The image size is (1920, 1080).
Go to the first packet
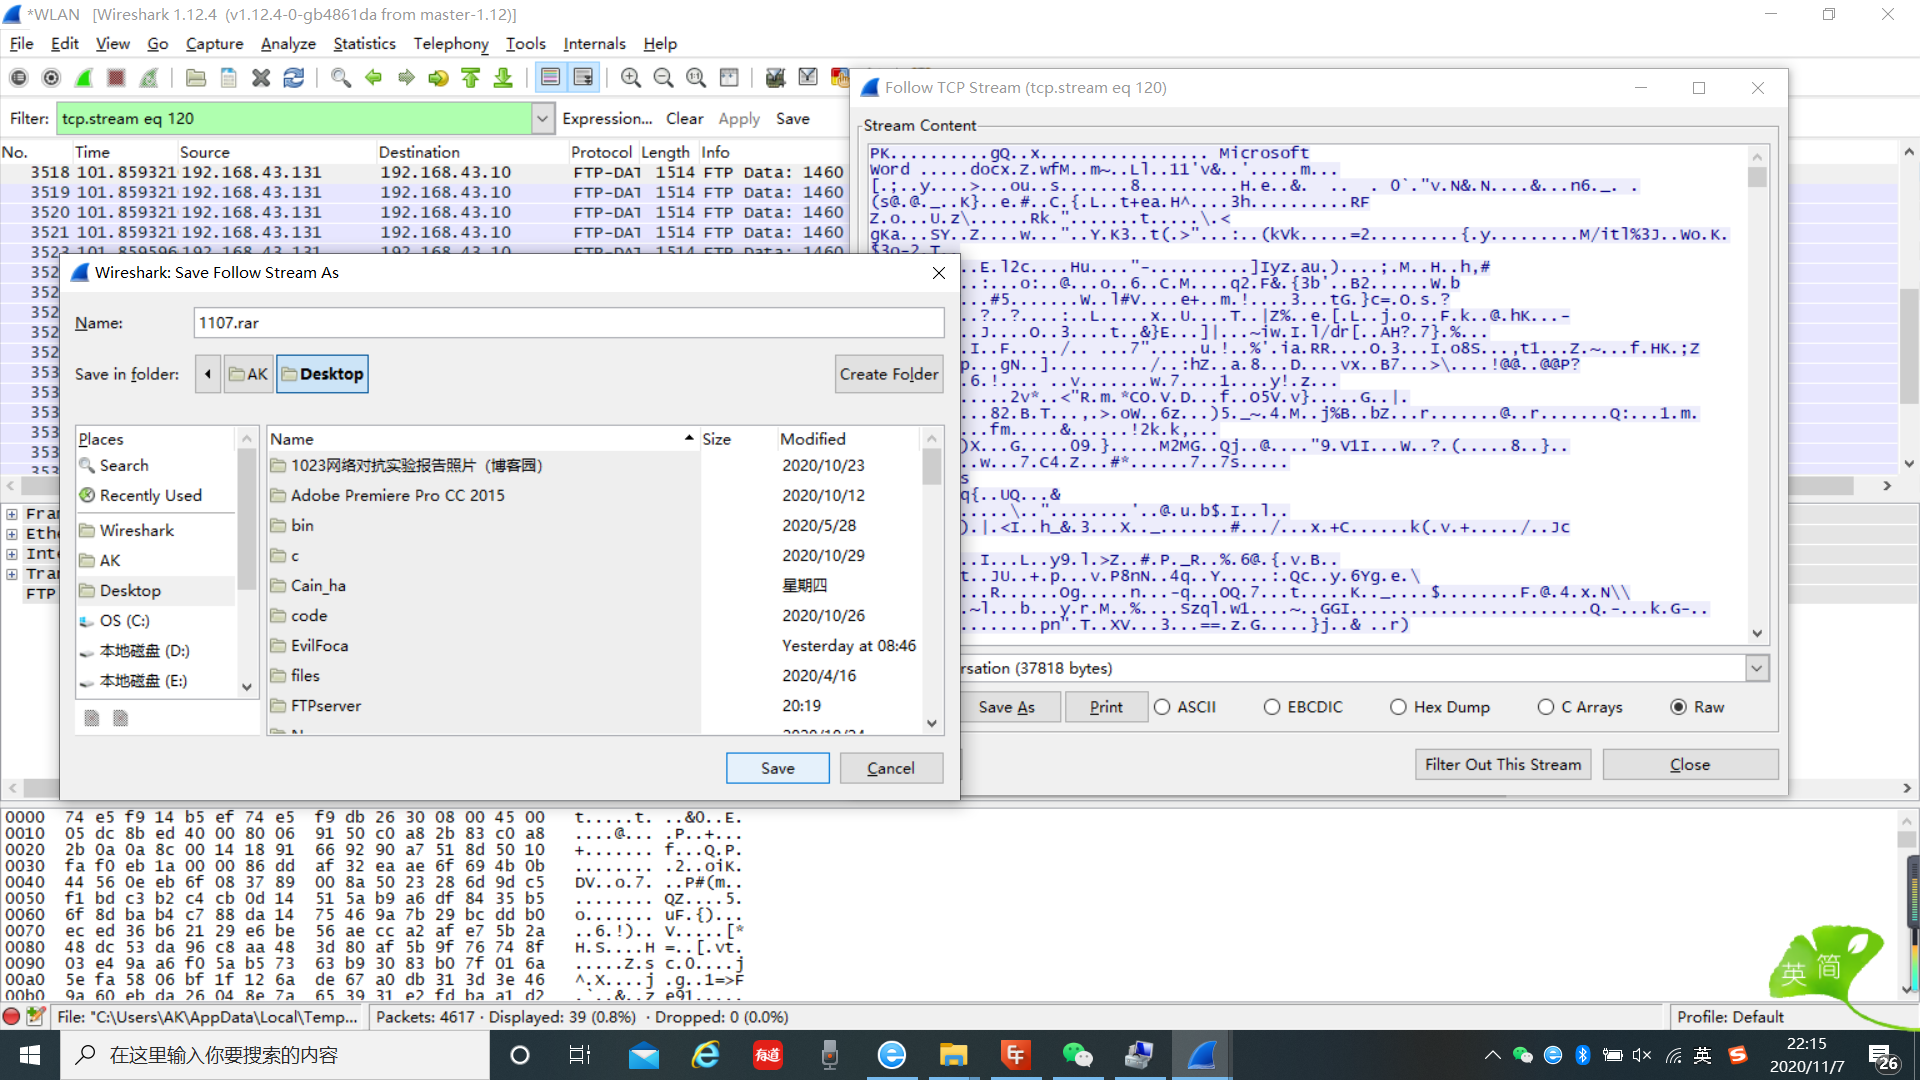pyautogui.click(x=470, y=78)
